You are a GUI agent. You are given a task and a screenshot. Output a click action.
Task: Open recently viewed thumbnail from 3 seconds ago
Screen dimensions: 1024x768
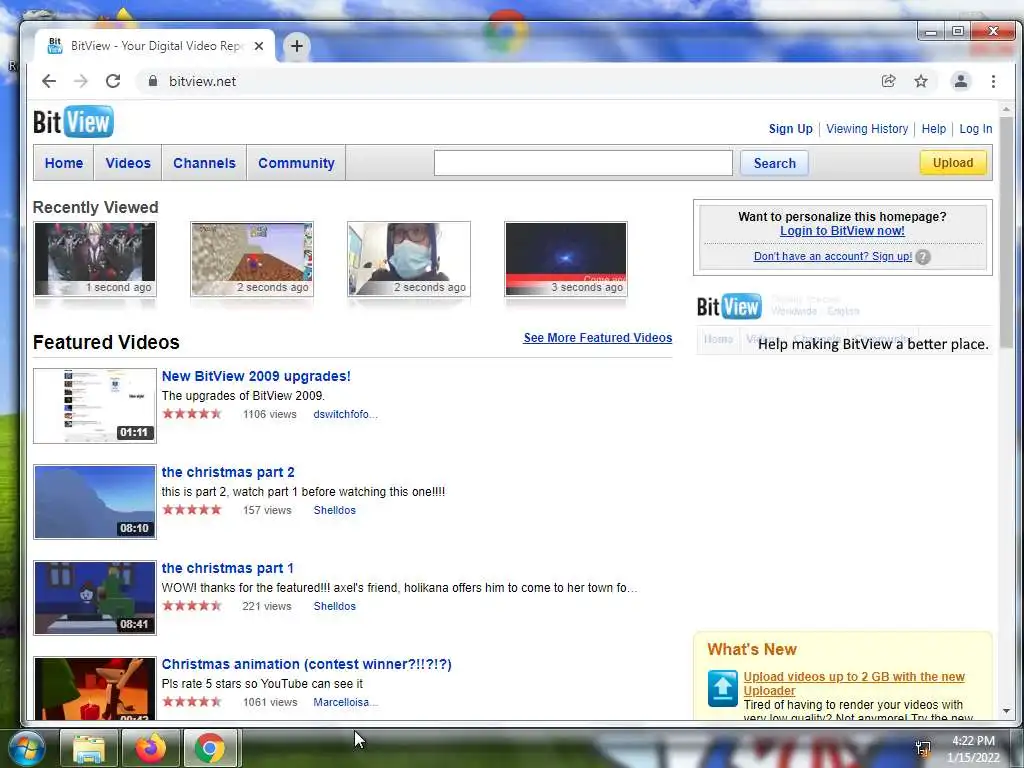[566, 259]
